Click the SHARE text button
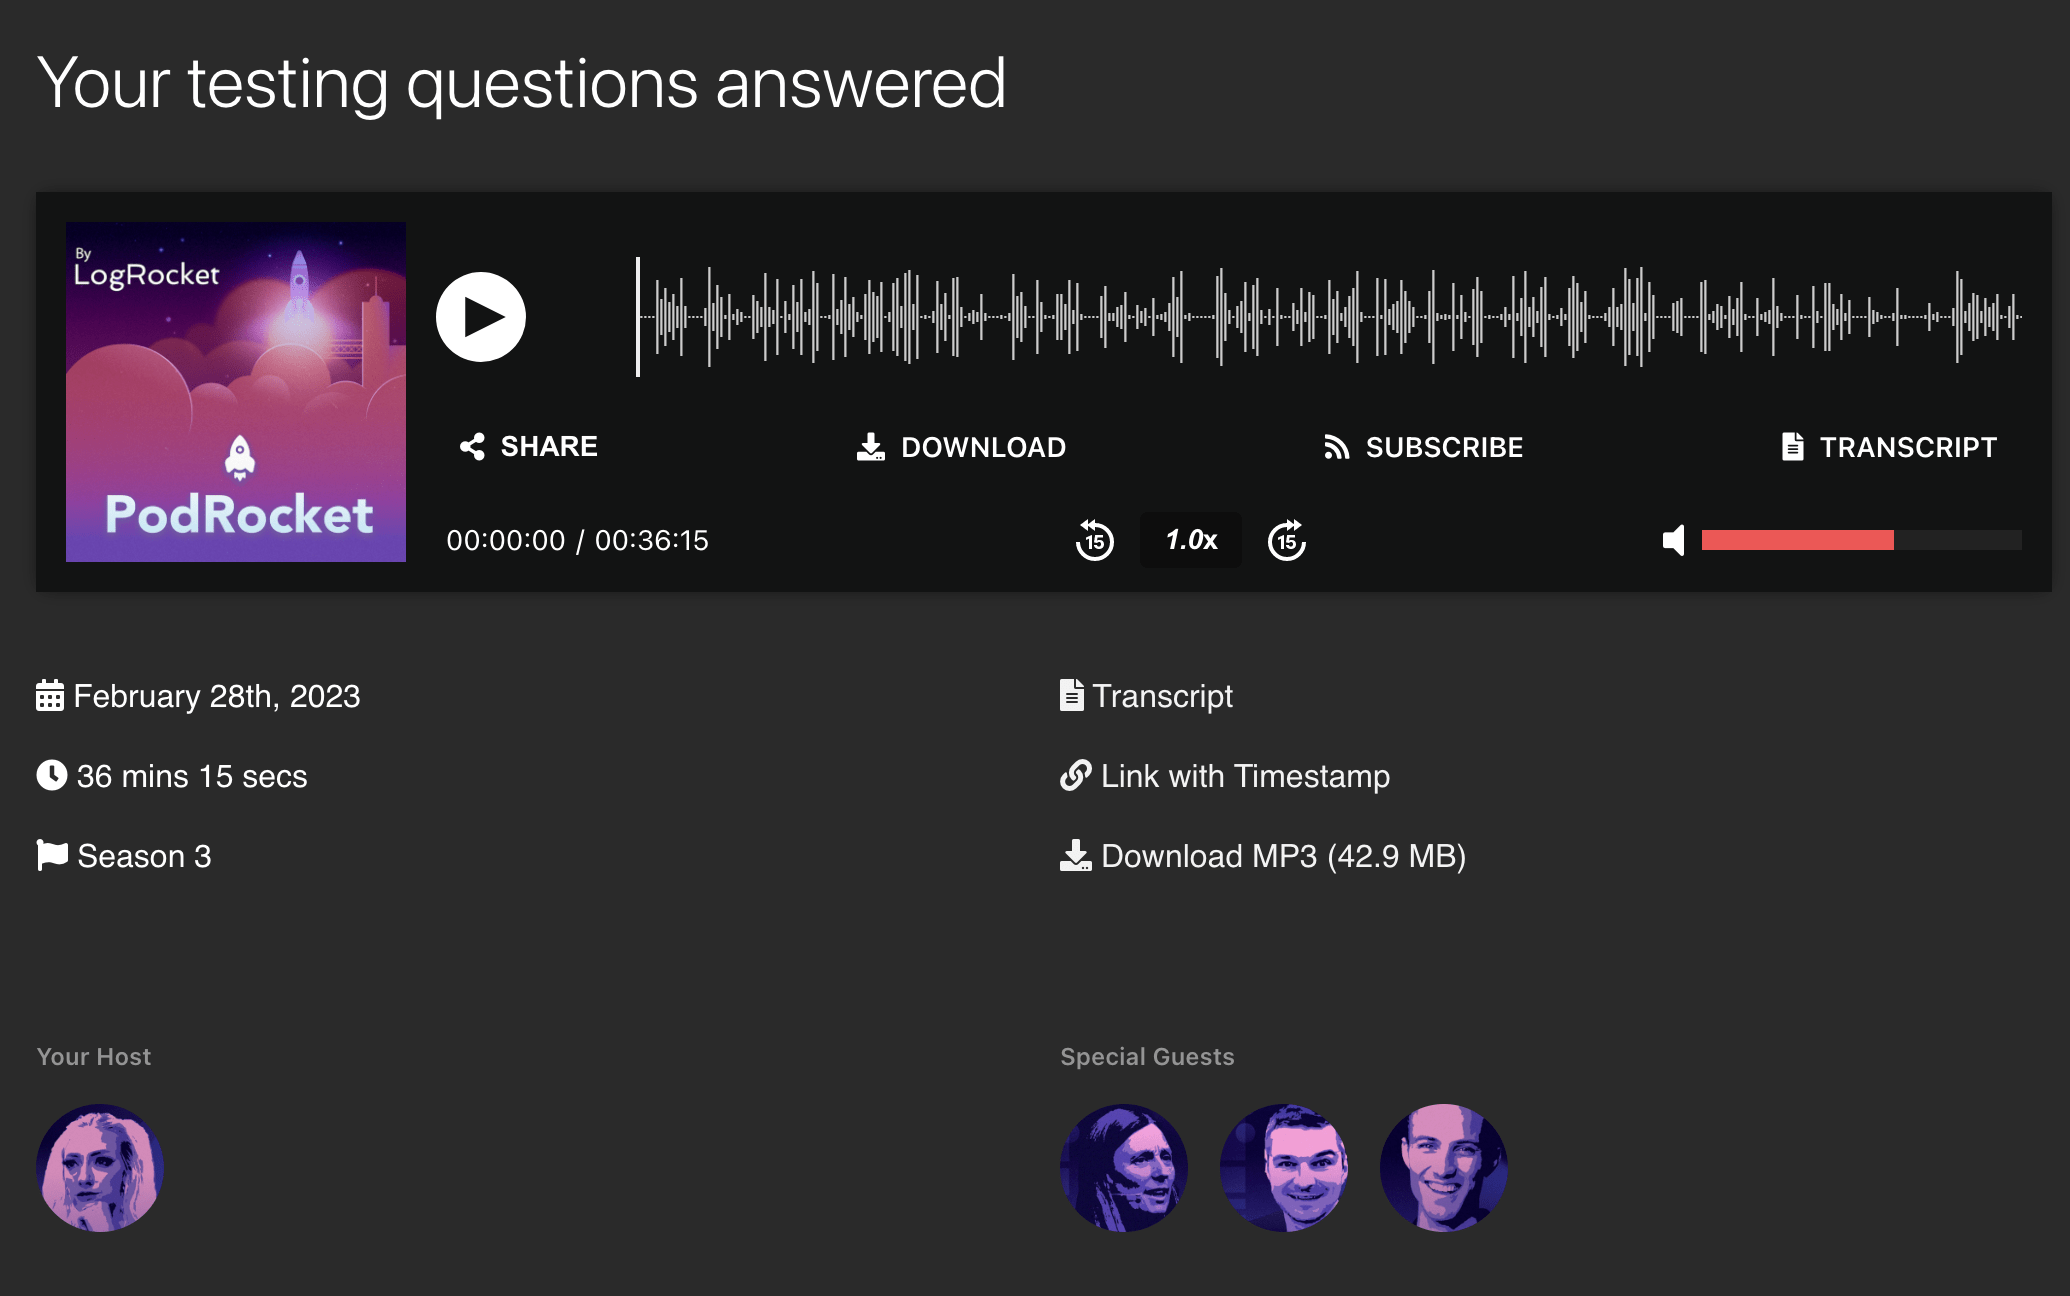Viewport: 2070px width, 1296px height. [x=530, y=445]
